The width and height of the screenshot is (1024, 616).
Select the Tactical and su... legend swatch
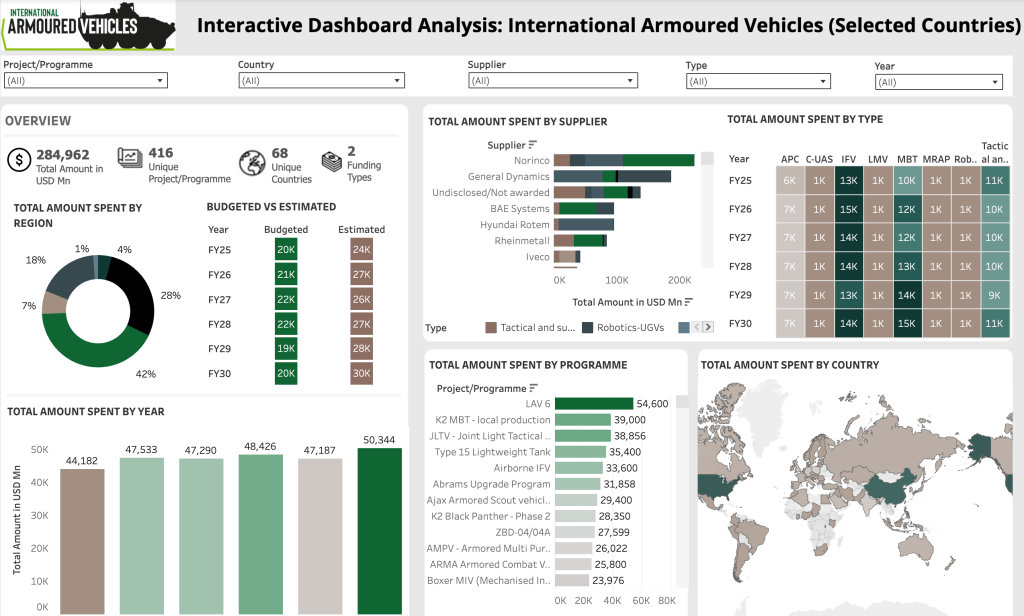(491, 327)
